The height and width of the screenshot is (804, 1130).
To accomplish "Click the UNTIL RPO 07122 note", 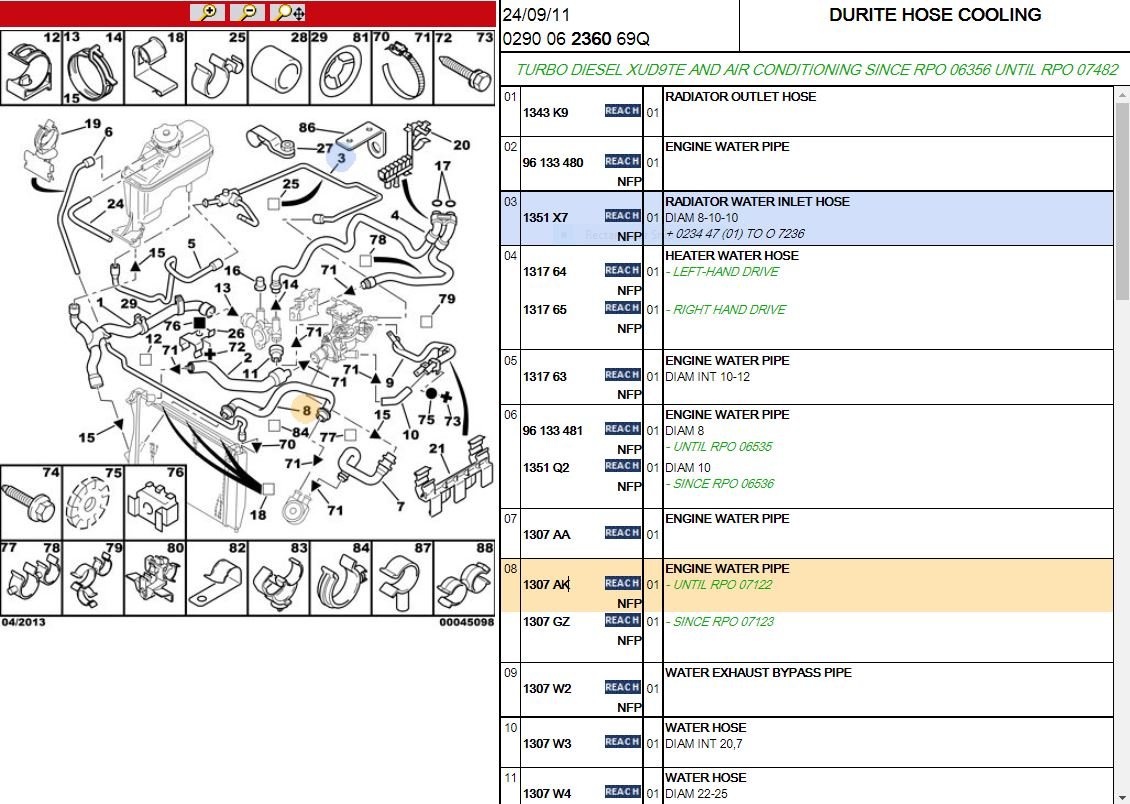I will tap(719, 585).
